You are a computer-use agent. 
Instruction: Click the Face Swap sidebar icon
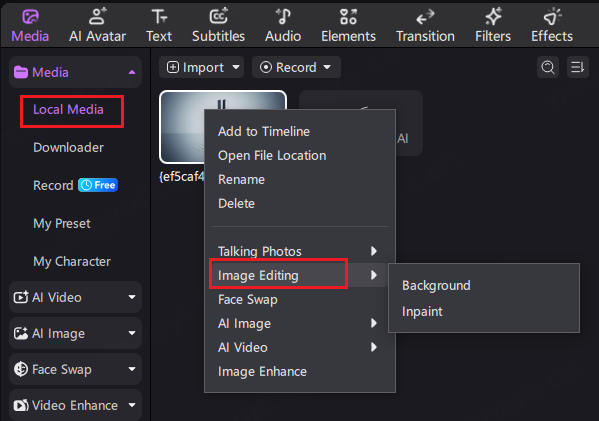click(21, 369)
